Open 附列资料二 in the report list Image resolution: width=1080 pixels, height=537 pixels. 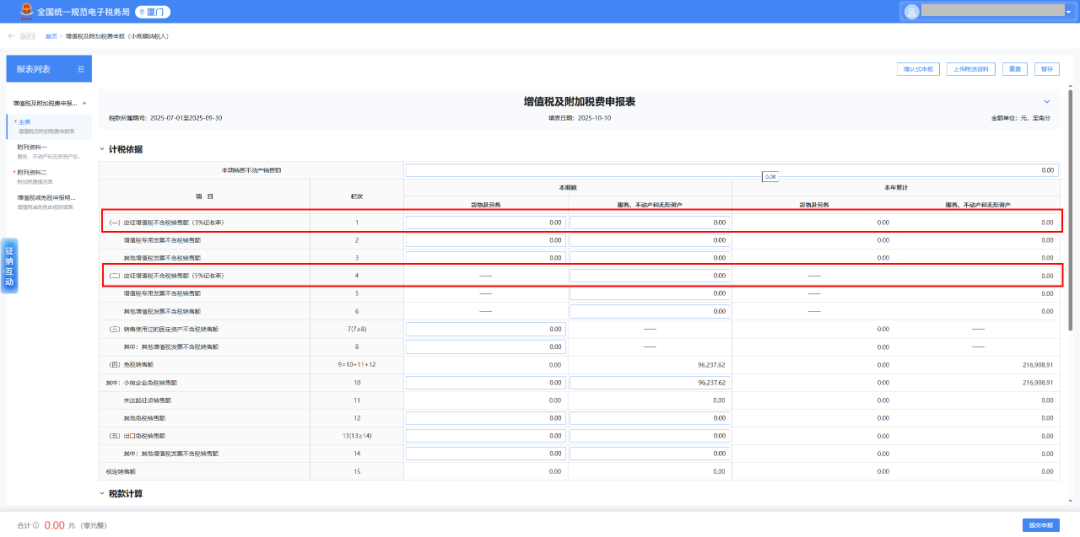(x=32, y=172)
